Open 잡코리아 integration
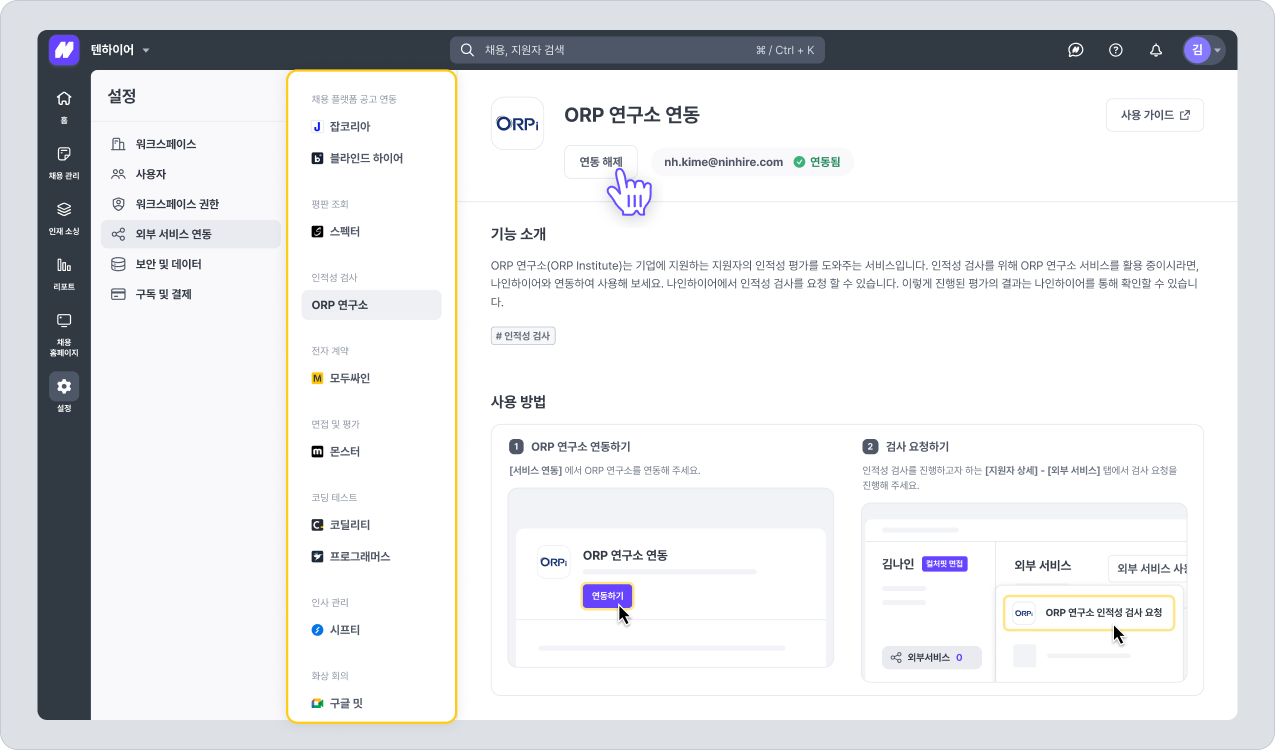Image resolution: width=1275 pixels, height=750 pixels. pyautogui.click(x=371, y=127)
